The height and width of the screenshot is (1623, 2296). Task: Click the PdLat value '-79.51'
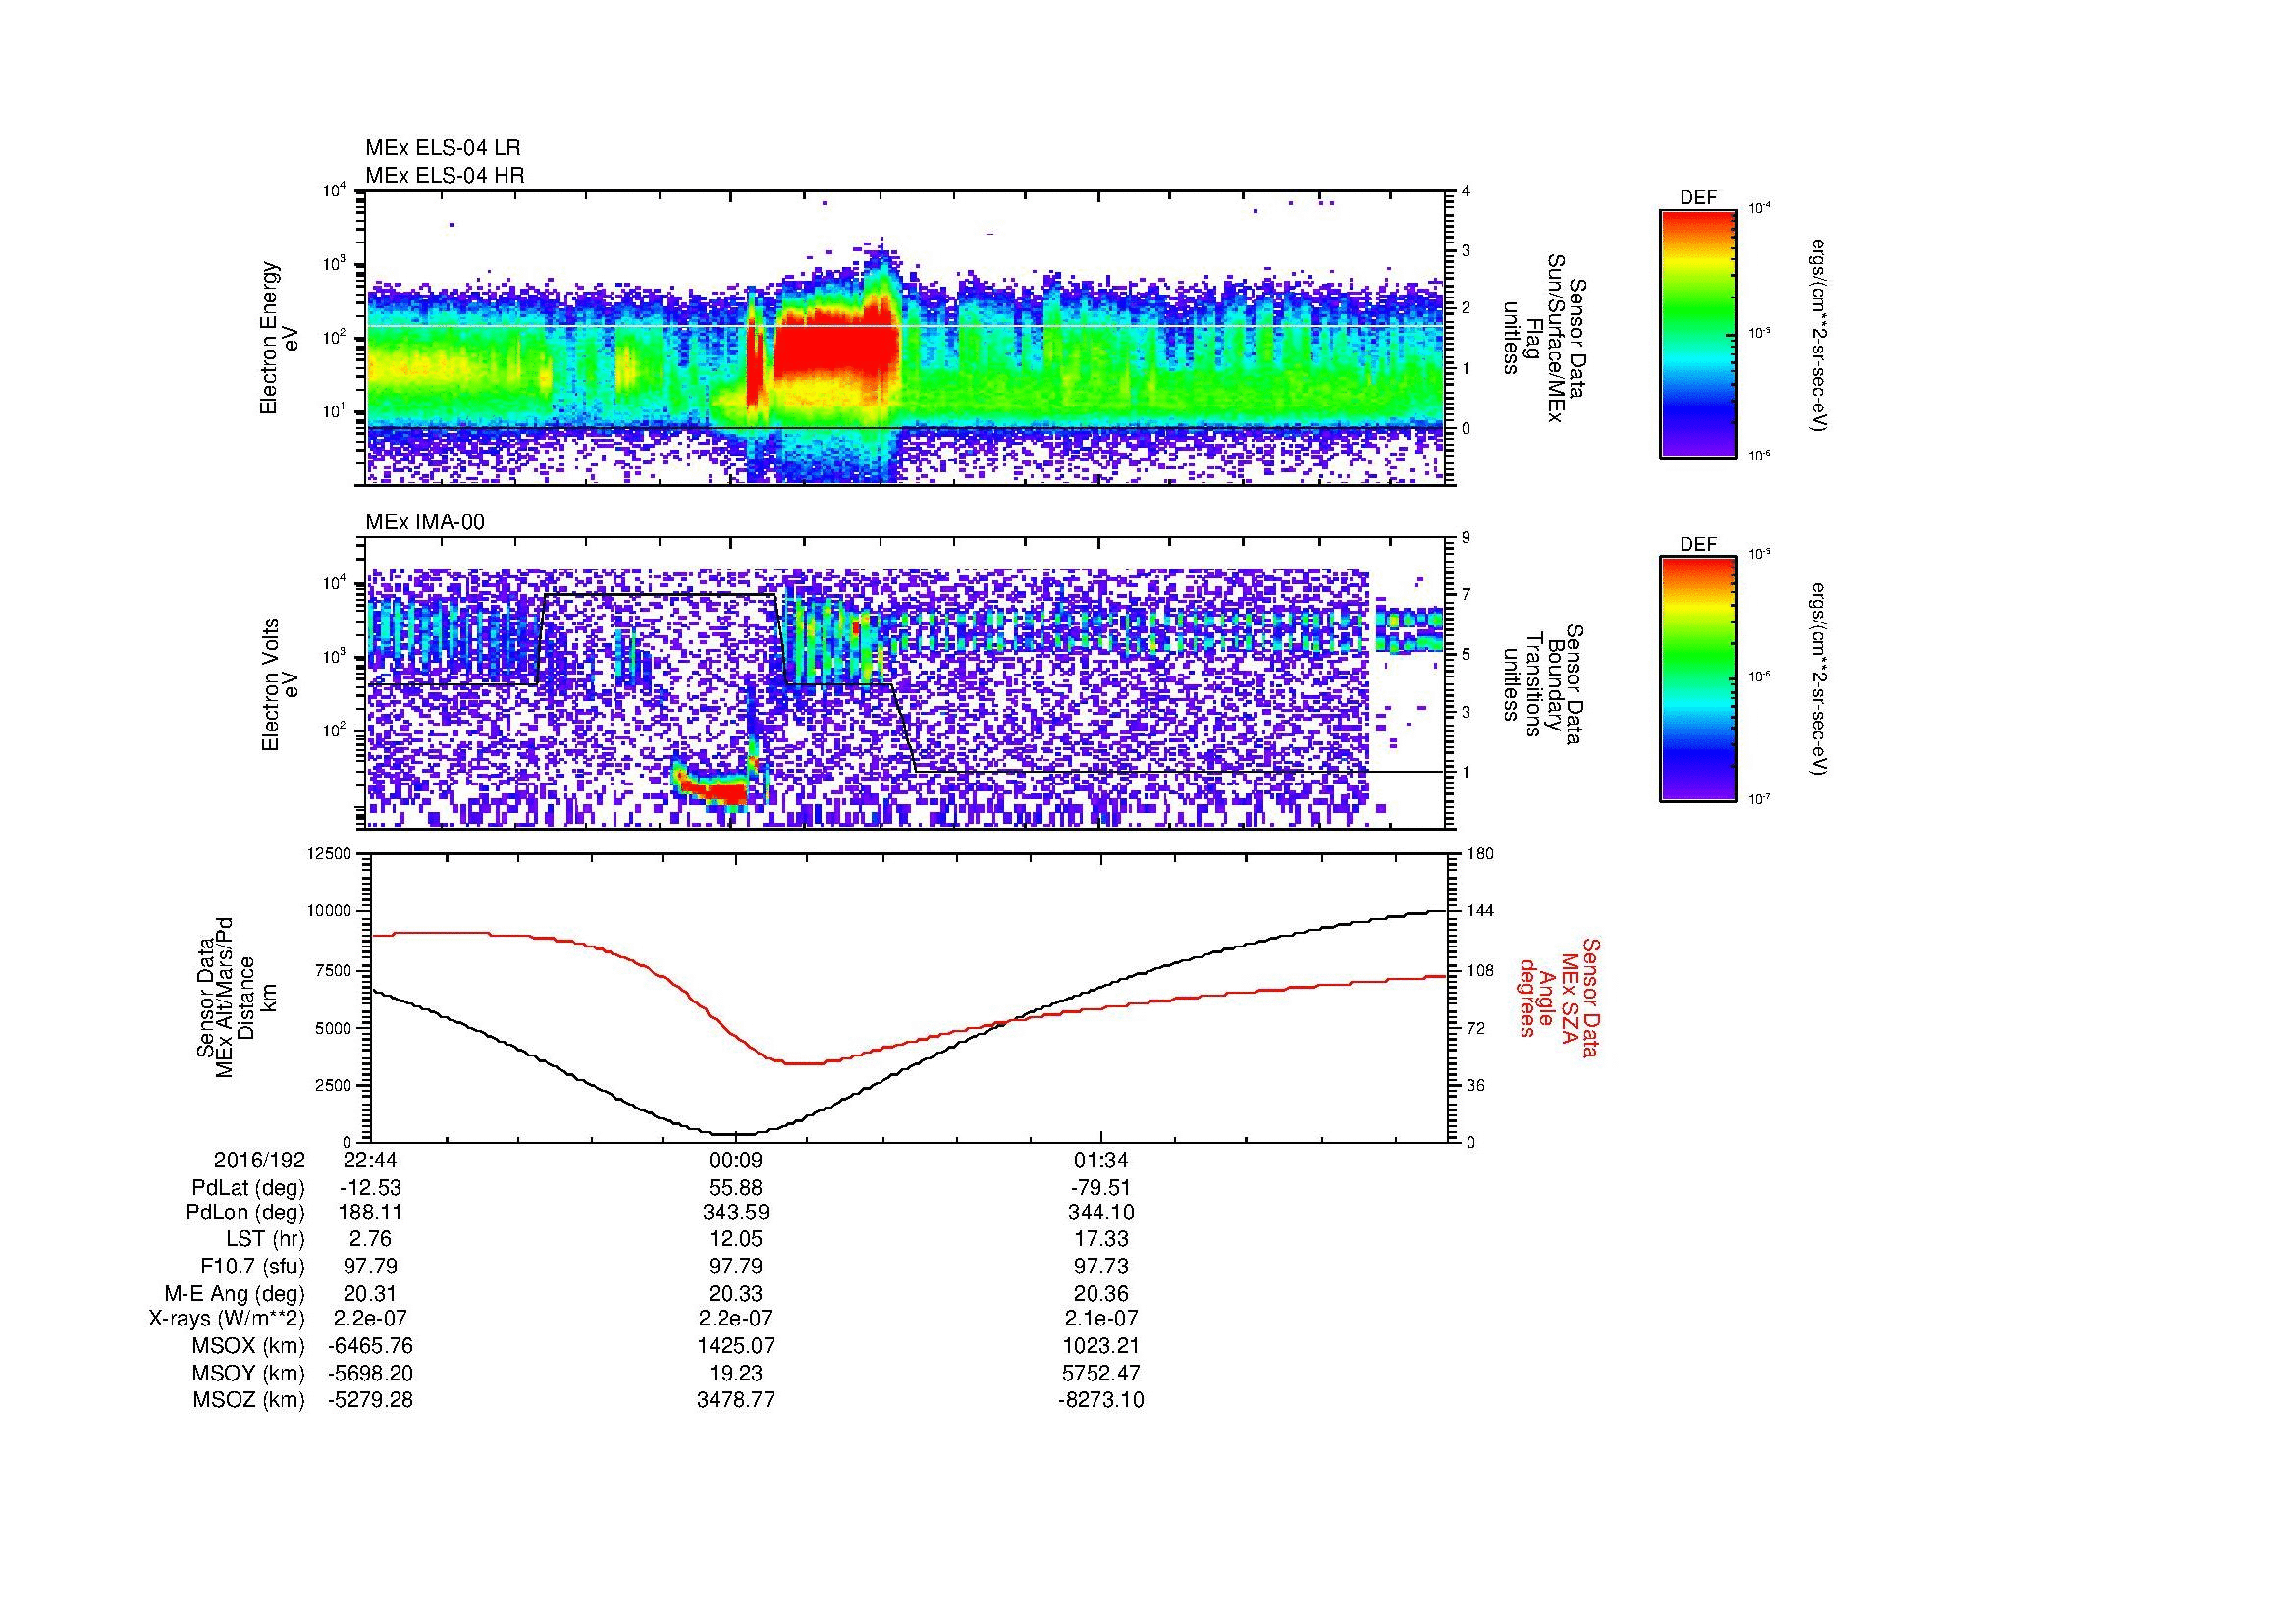pos(1101,1188)
